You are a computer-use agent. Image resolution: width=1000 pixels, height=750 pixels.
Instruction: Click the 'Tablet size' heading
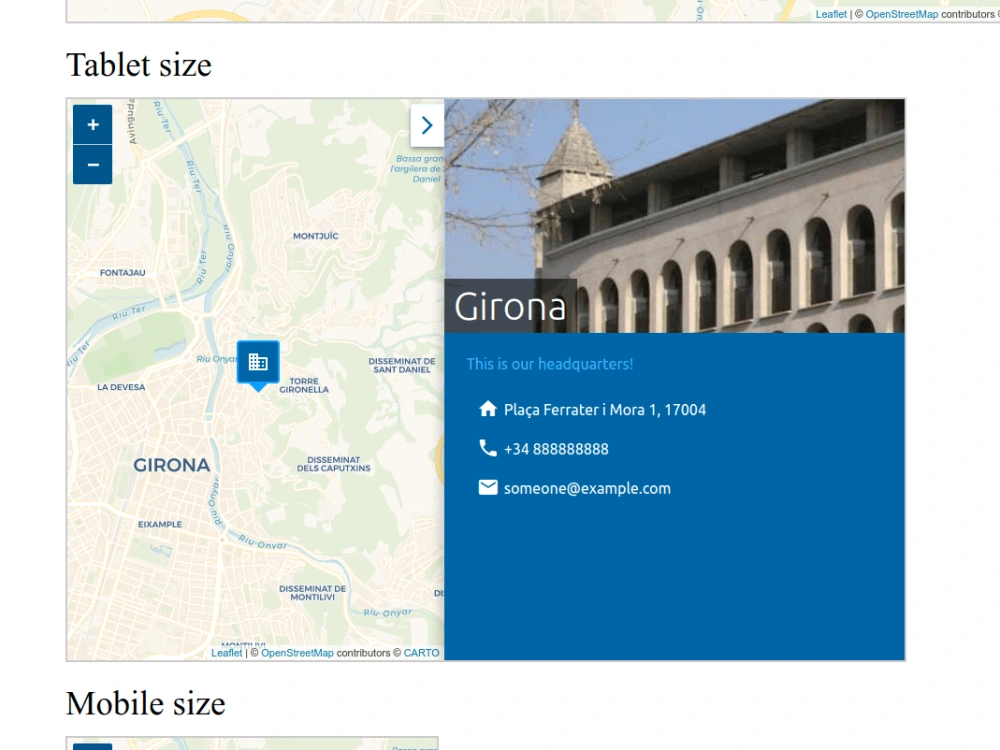138,65
